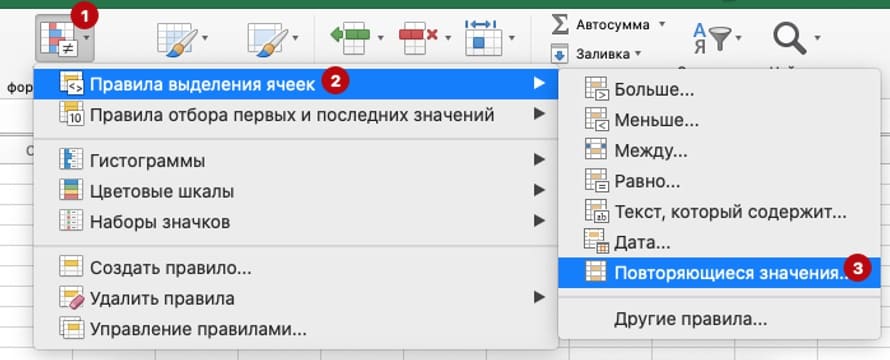The width and height of the screenshot is (890, 360).
Task: Click the Автосумма label
Action: (612, 25)
